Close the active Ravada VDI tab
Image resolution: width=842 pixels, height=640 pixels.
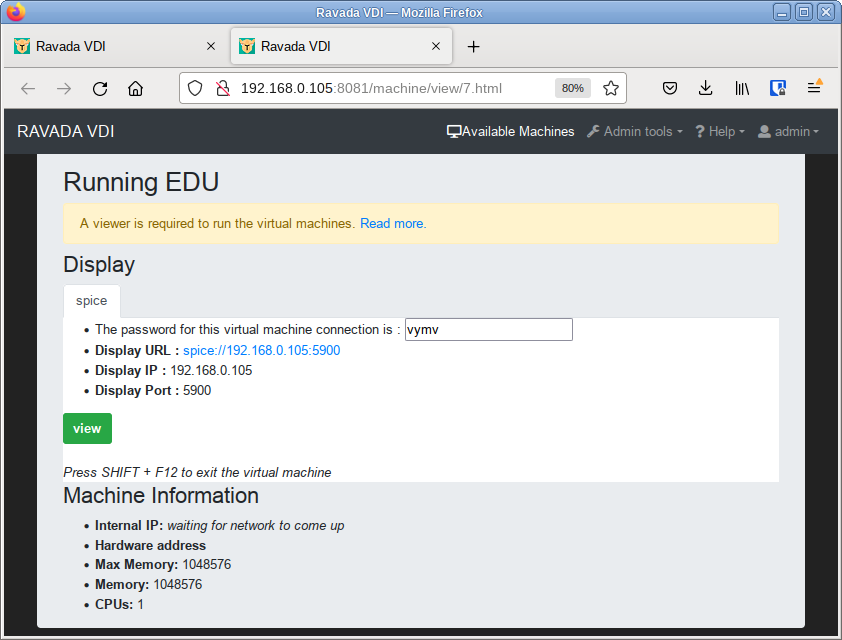pyautogui.click(x=436, y=46)
